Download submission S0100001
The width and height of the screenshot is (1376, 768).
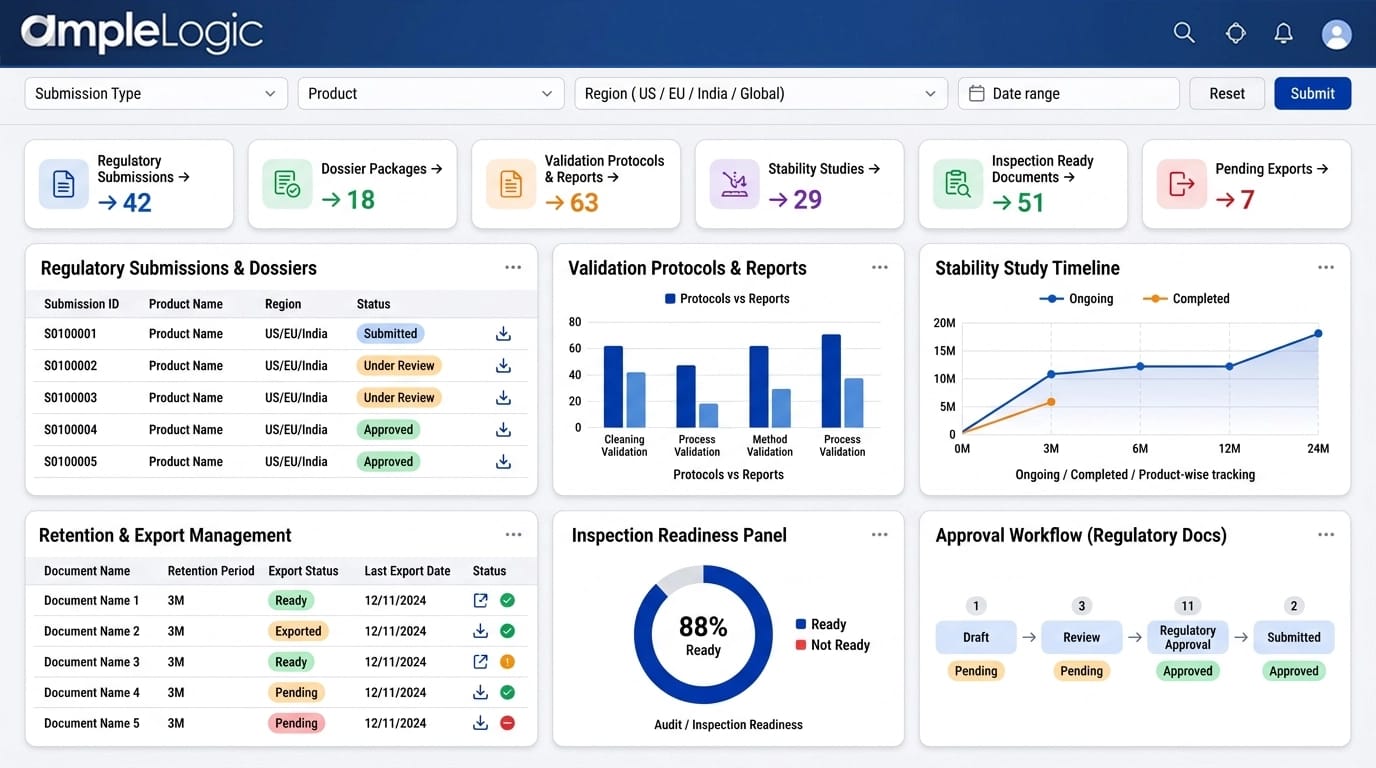[503, 334]
